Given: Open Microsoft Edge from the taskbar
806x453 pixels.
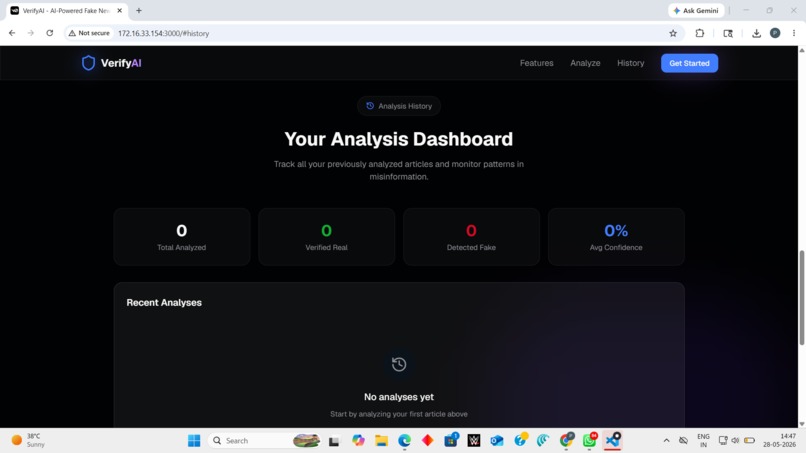Looking at the screenshot, I should point(405,441).
